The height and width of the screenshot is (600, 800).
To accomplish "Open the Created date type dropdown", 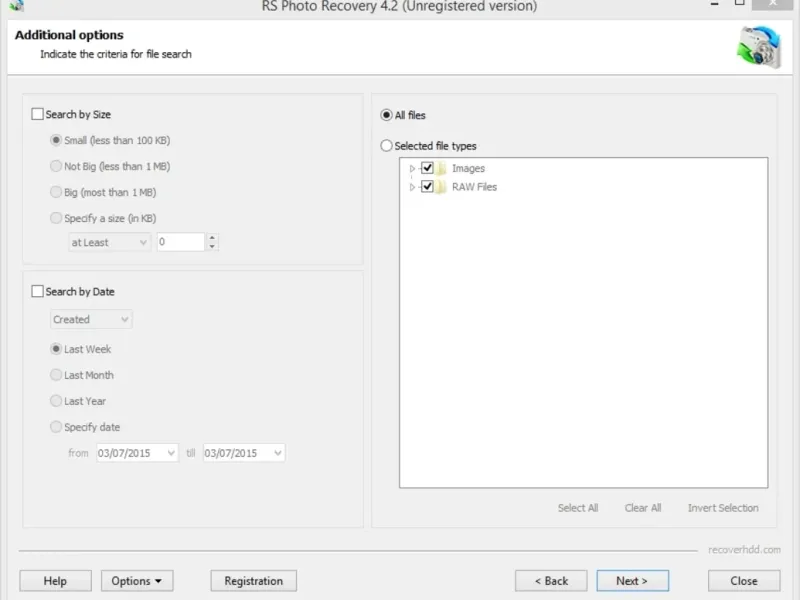I will point(91,320).
